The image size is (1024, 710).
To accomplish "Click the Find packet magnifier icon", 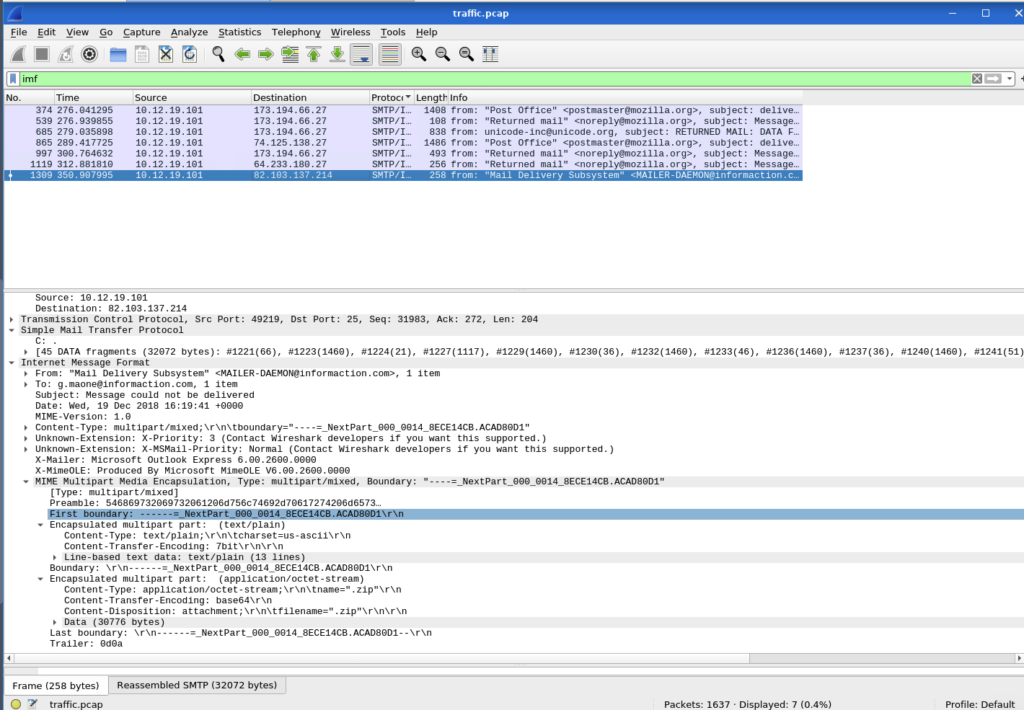I will pyautogui.click(x=219, y=54).
